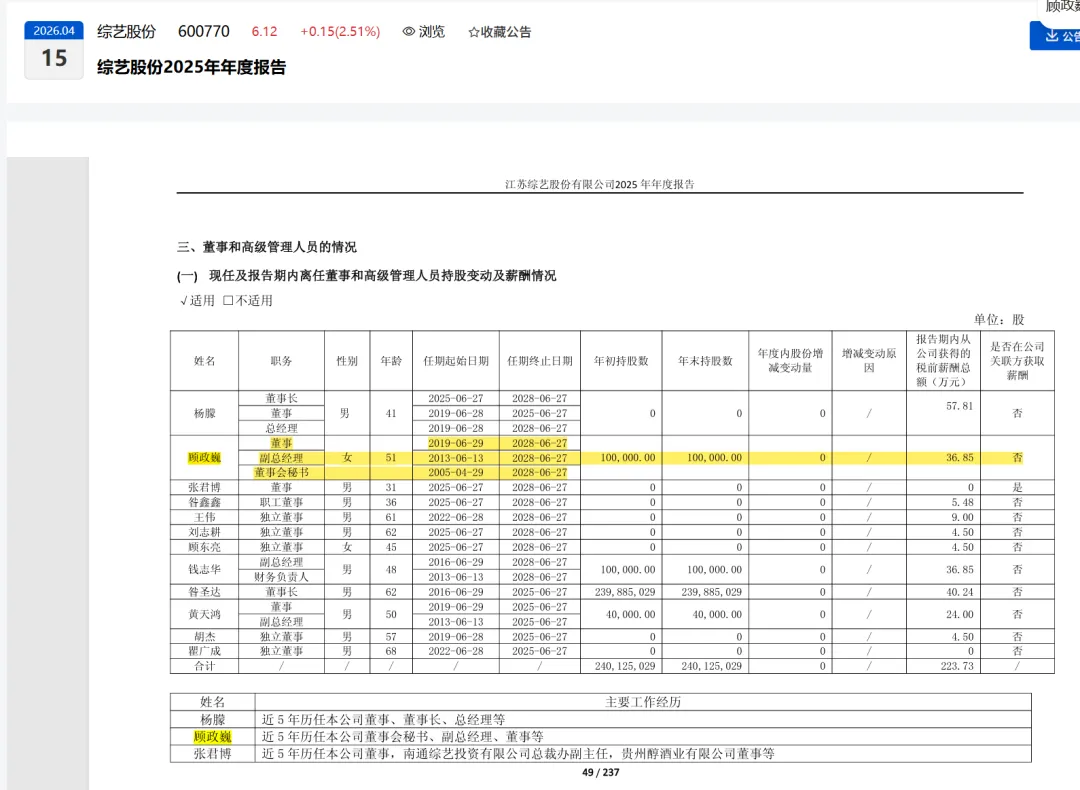Click the 瞿广成 name cell

pos(205,652)
